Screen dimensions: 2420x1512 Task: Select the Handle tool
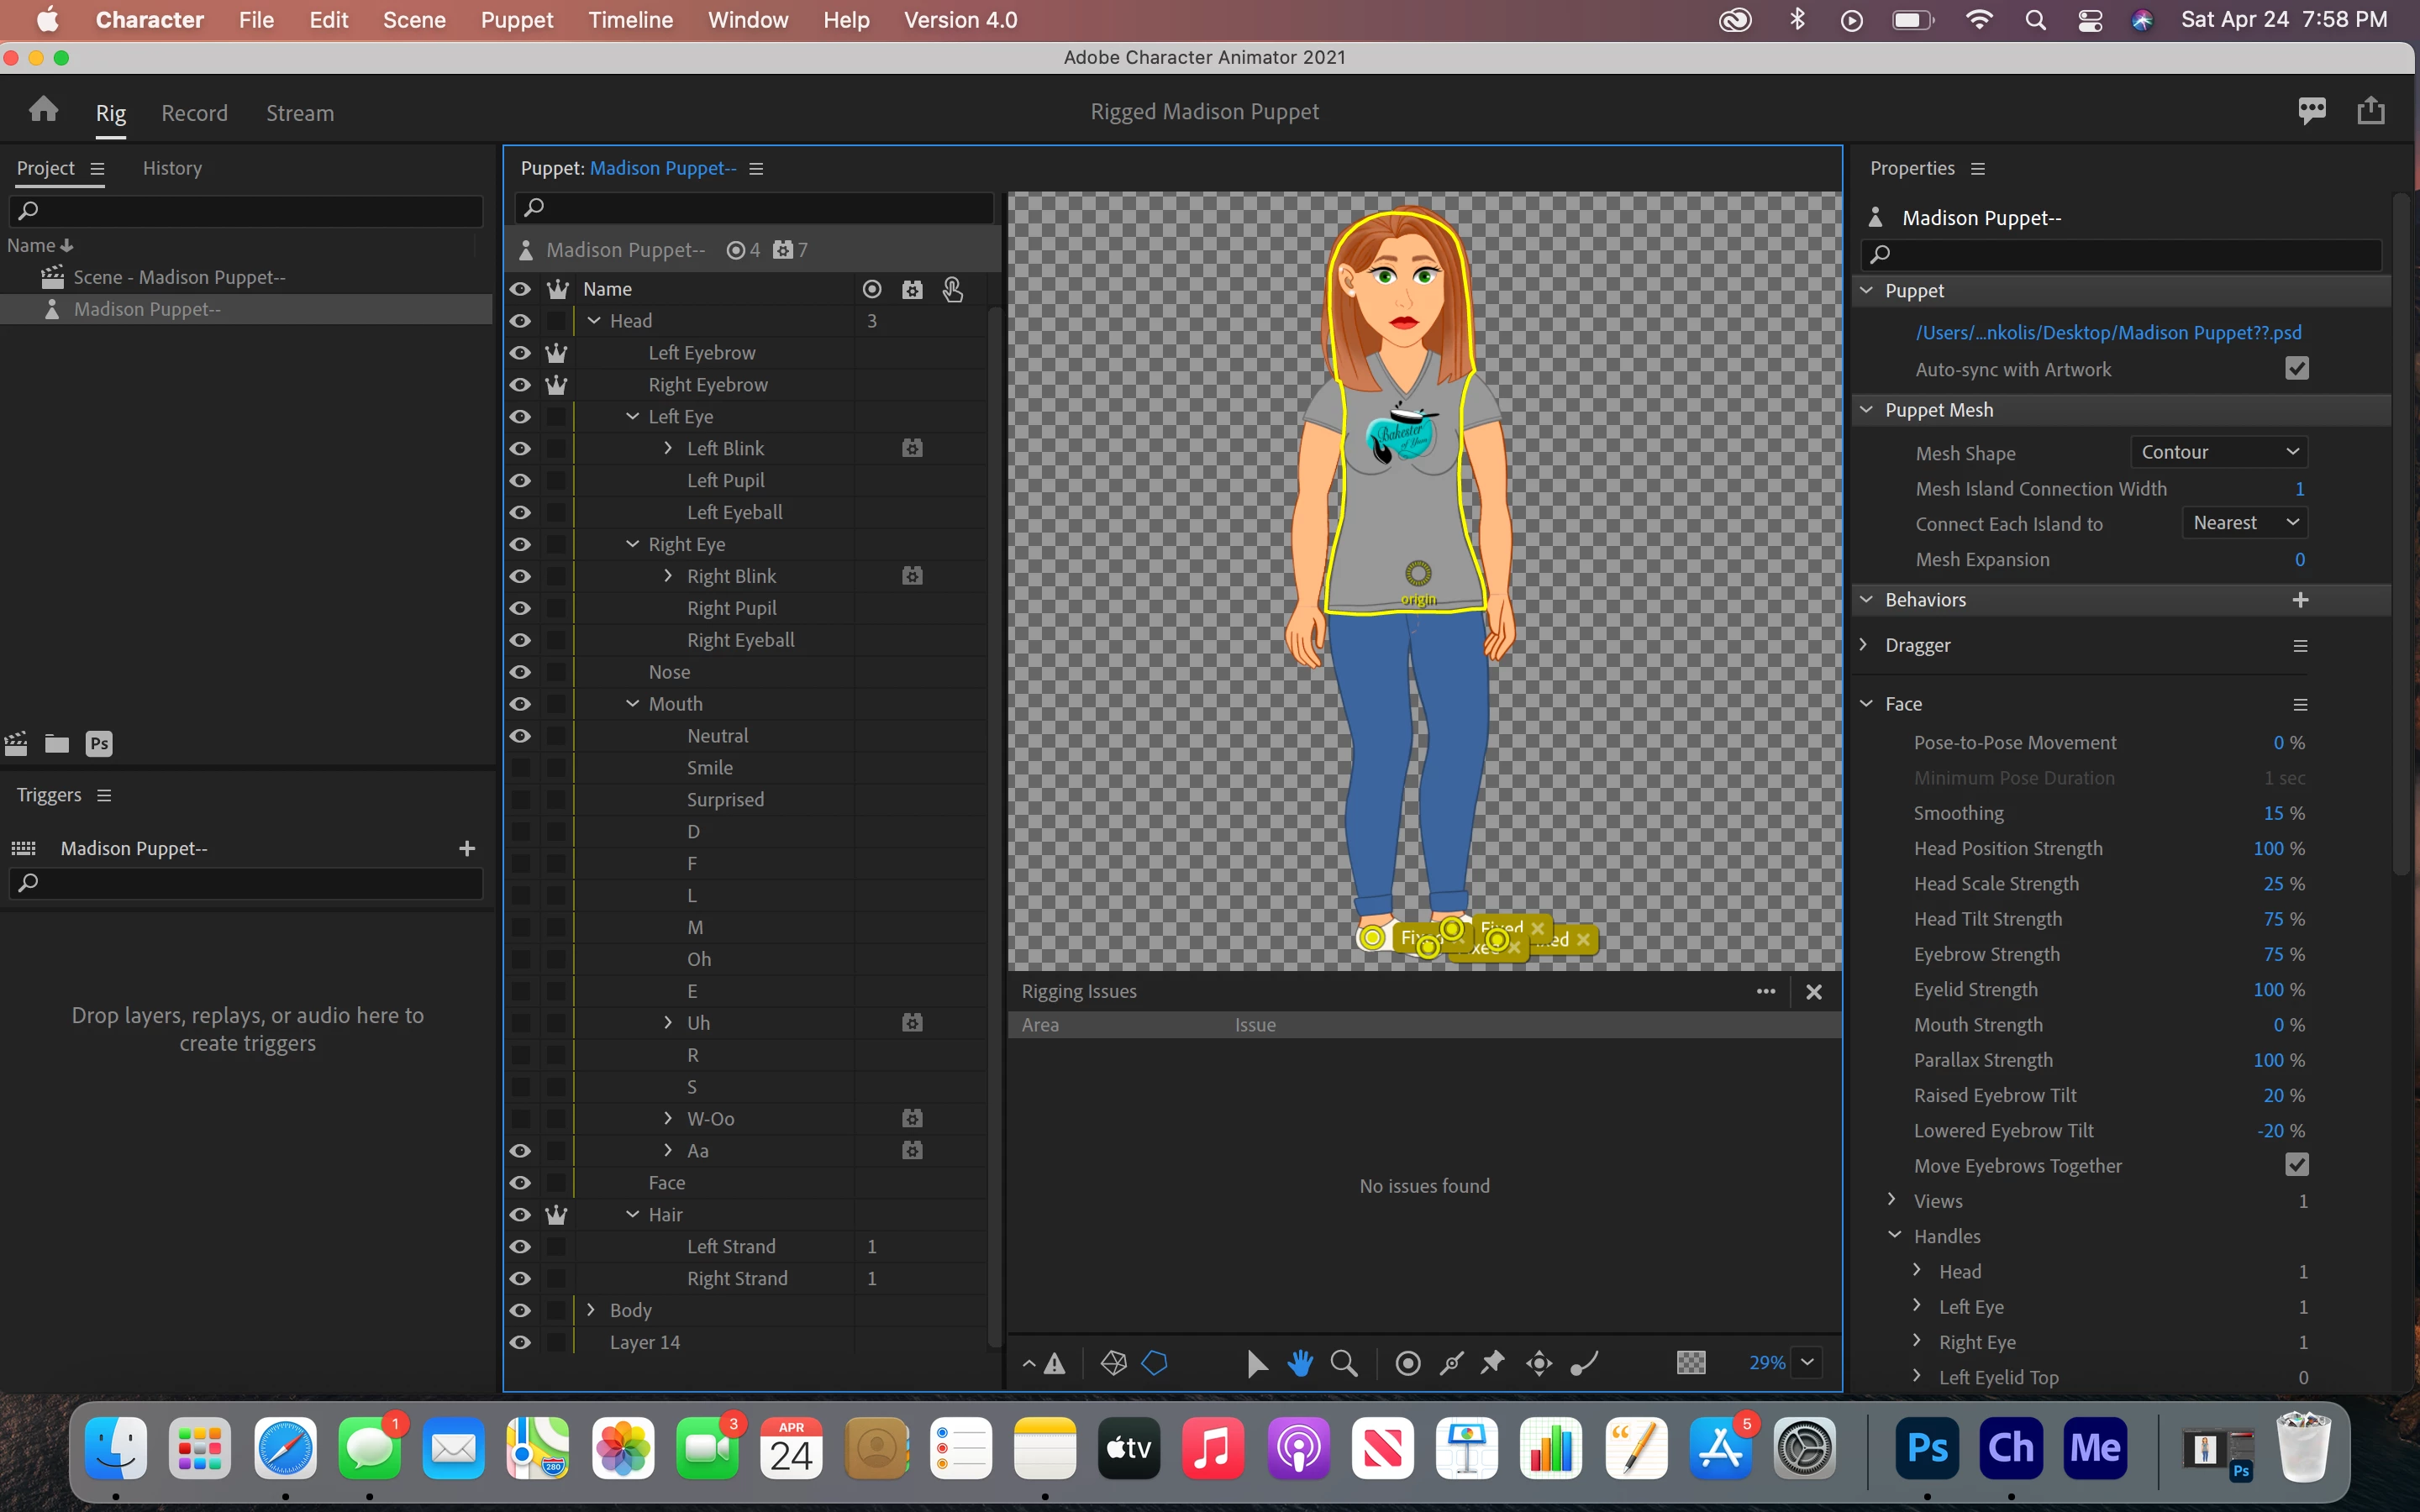[1408, 1363]
